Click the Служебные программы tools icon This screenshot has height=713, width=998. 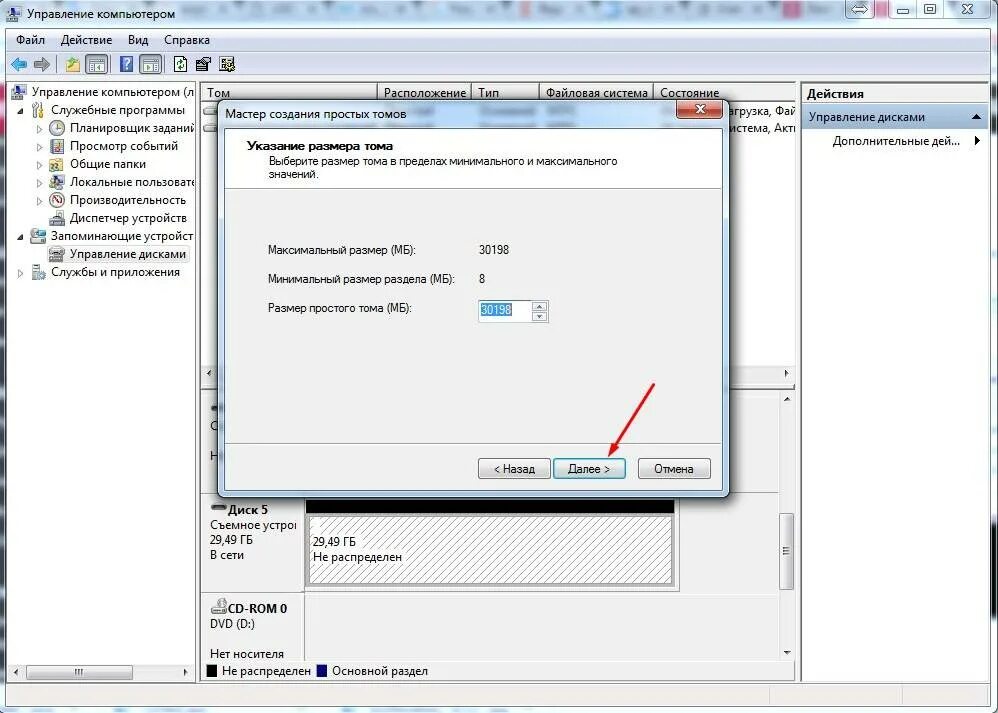point(38,110)
